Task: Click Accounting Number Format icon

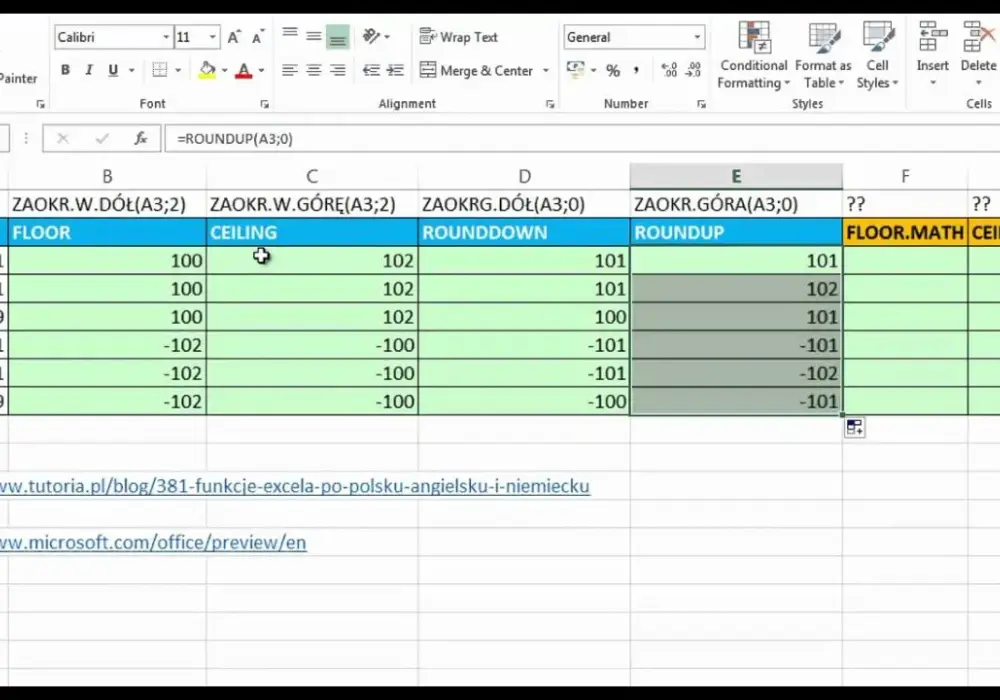Action: pyautogui.click(x=575, y=69)
